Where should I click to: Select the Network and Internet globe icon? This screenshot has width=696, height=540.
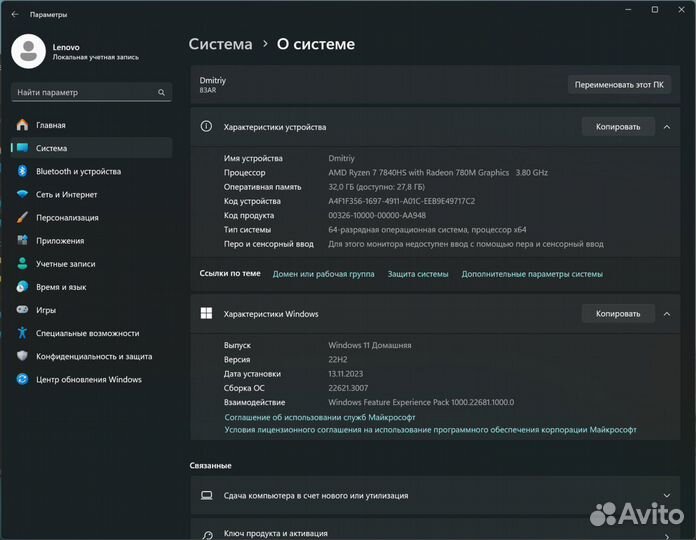pyautogui.click(x=22, y=194)
